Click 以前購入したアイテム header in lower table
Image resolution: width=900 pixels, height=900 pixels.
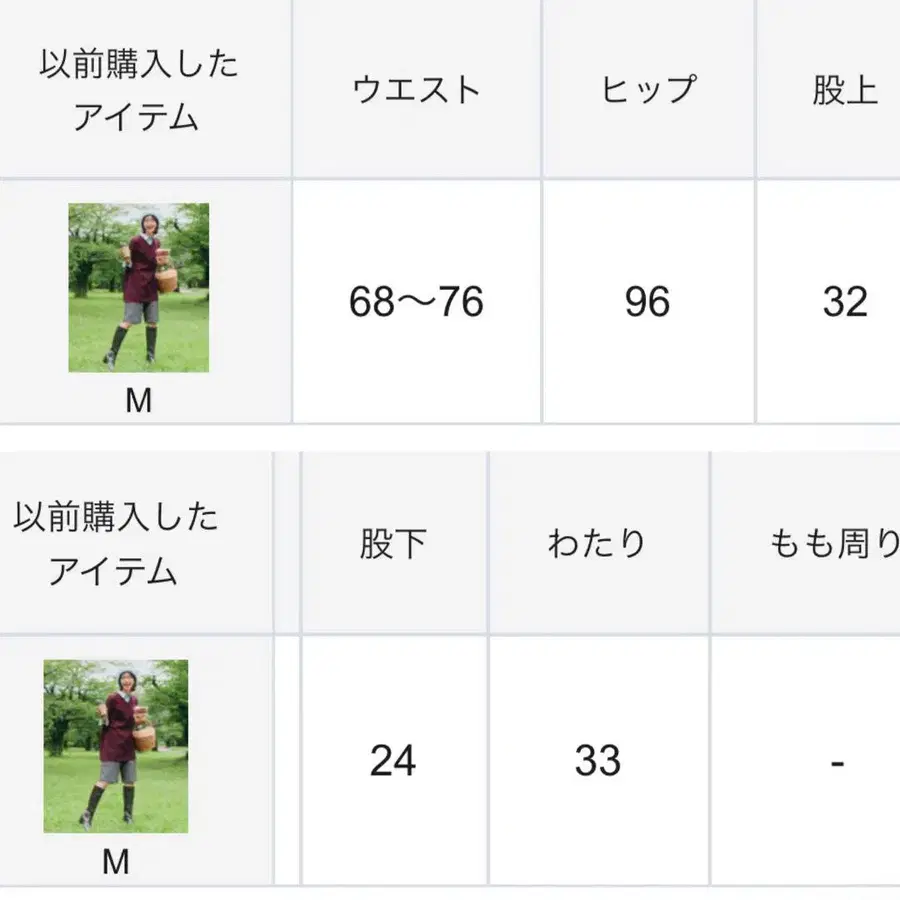114,545
